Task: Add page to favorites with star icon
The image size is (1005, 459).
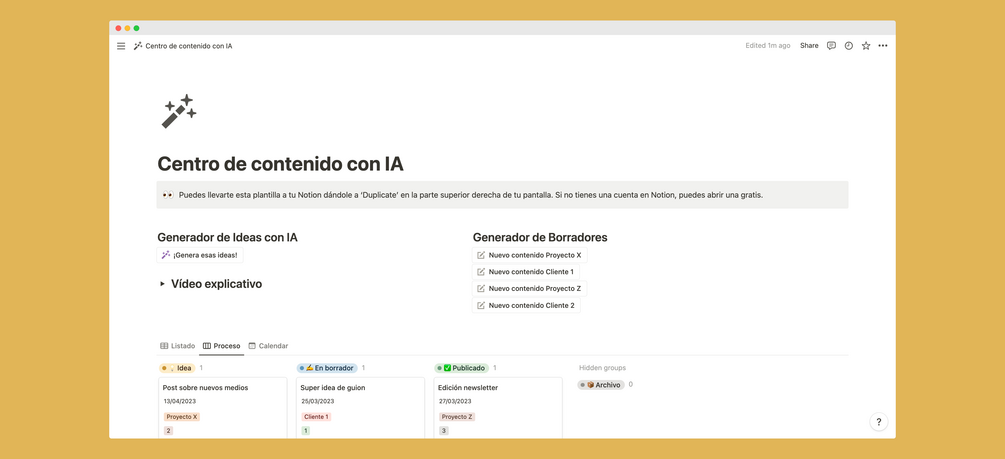Action: click(866, 46)
